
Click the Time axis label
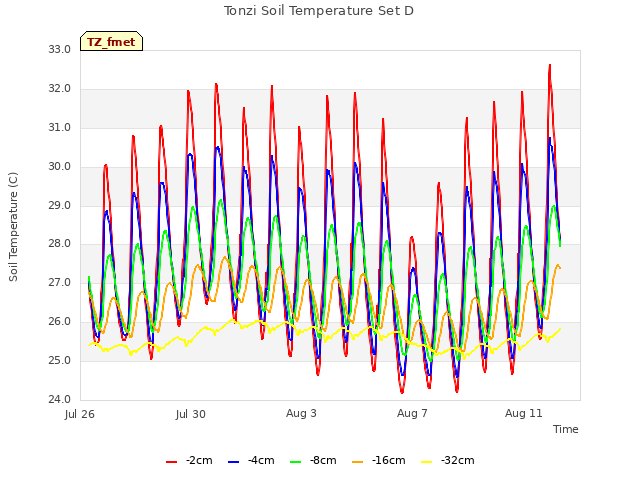pos(565,429)
